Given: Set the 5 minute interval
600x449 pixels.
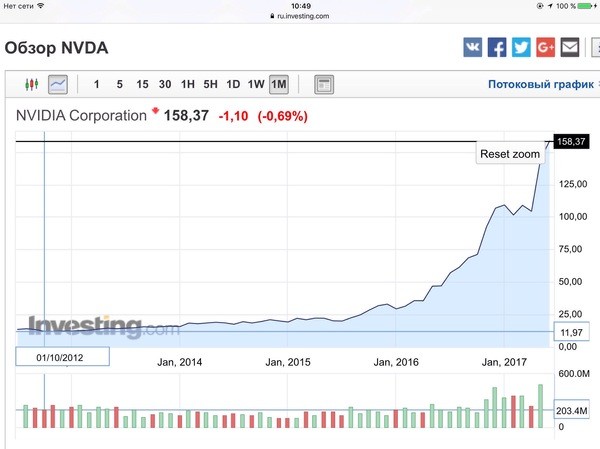Looking at the screenshot, I should point(119,84).
